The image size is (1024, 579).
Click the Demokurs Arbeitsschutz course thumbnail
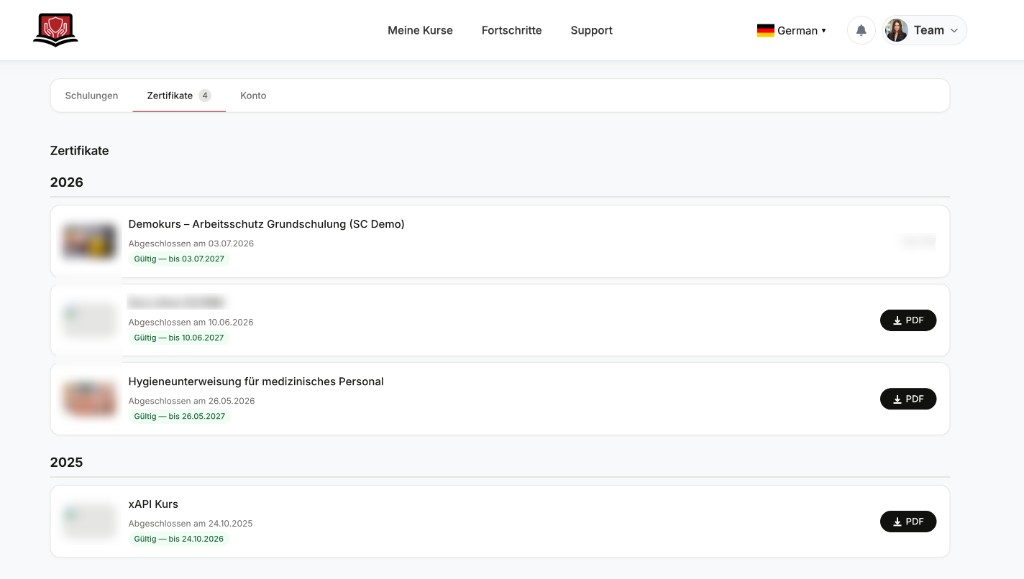click(x=89, y=241)
